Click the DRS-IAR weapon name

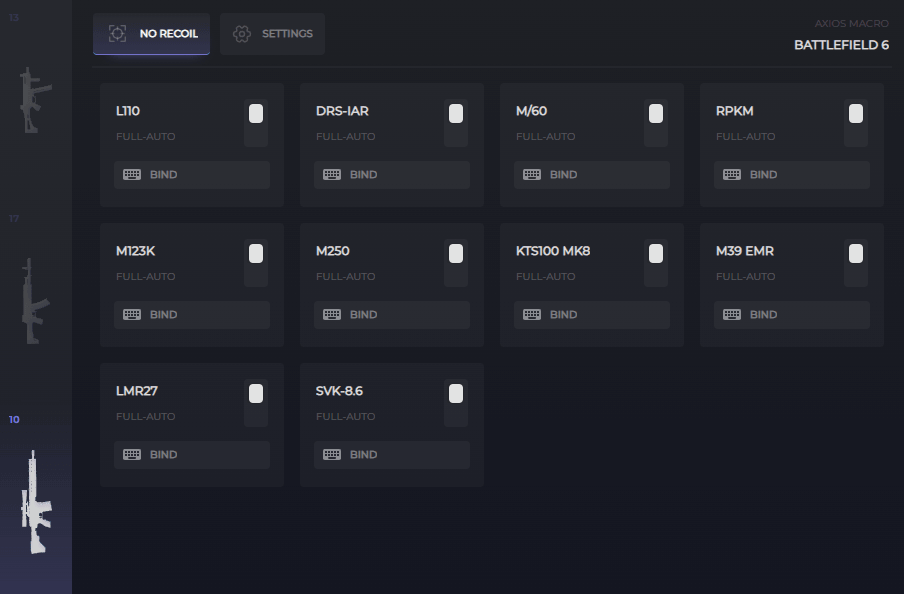342,111
